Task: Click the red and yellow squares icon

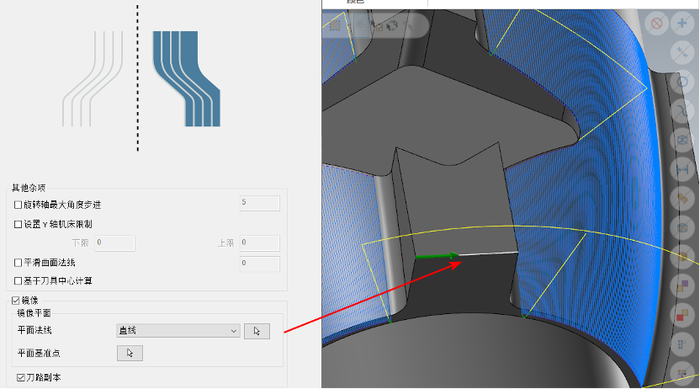Action: click(x=682, y=315)
